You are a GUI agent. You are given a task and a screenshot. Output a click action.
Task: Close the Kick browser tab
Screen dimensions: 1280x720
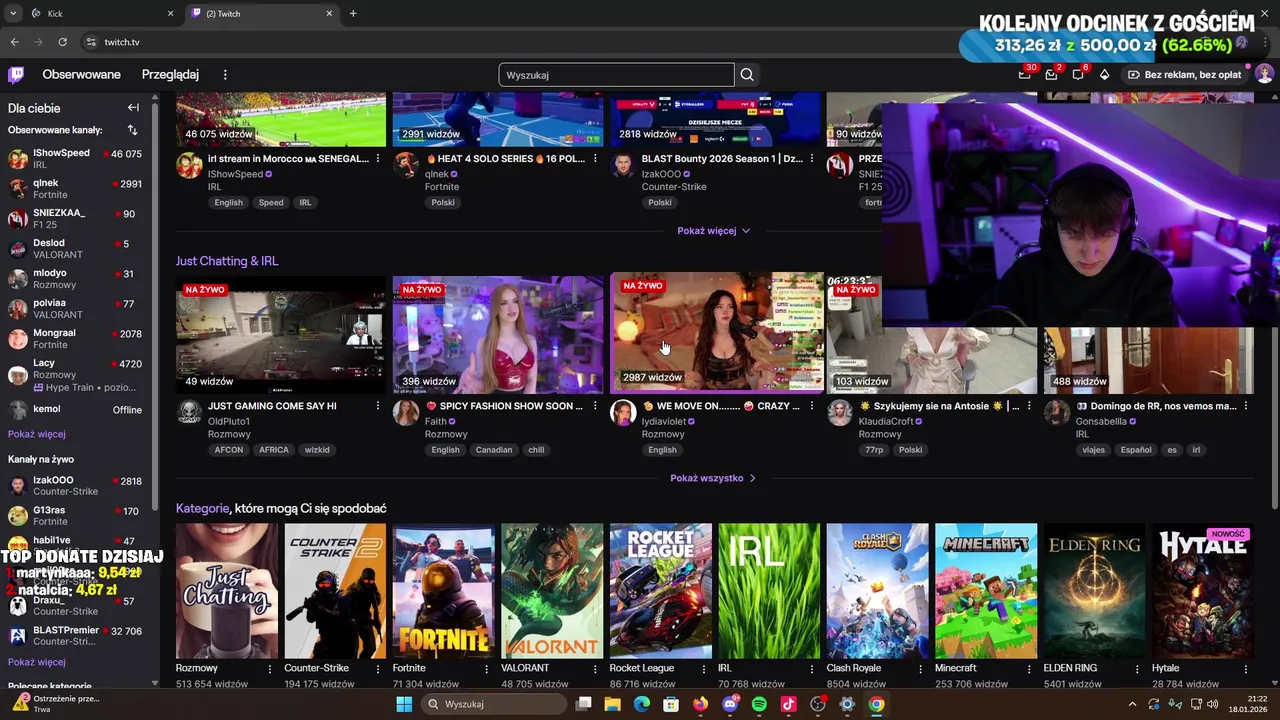[170, 14]
